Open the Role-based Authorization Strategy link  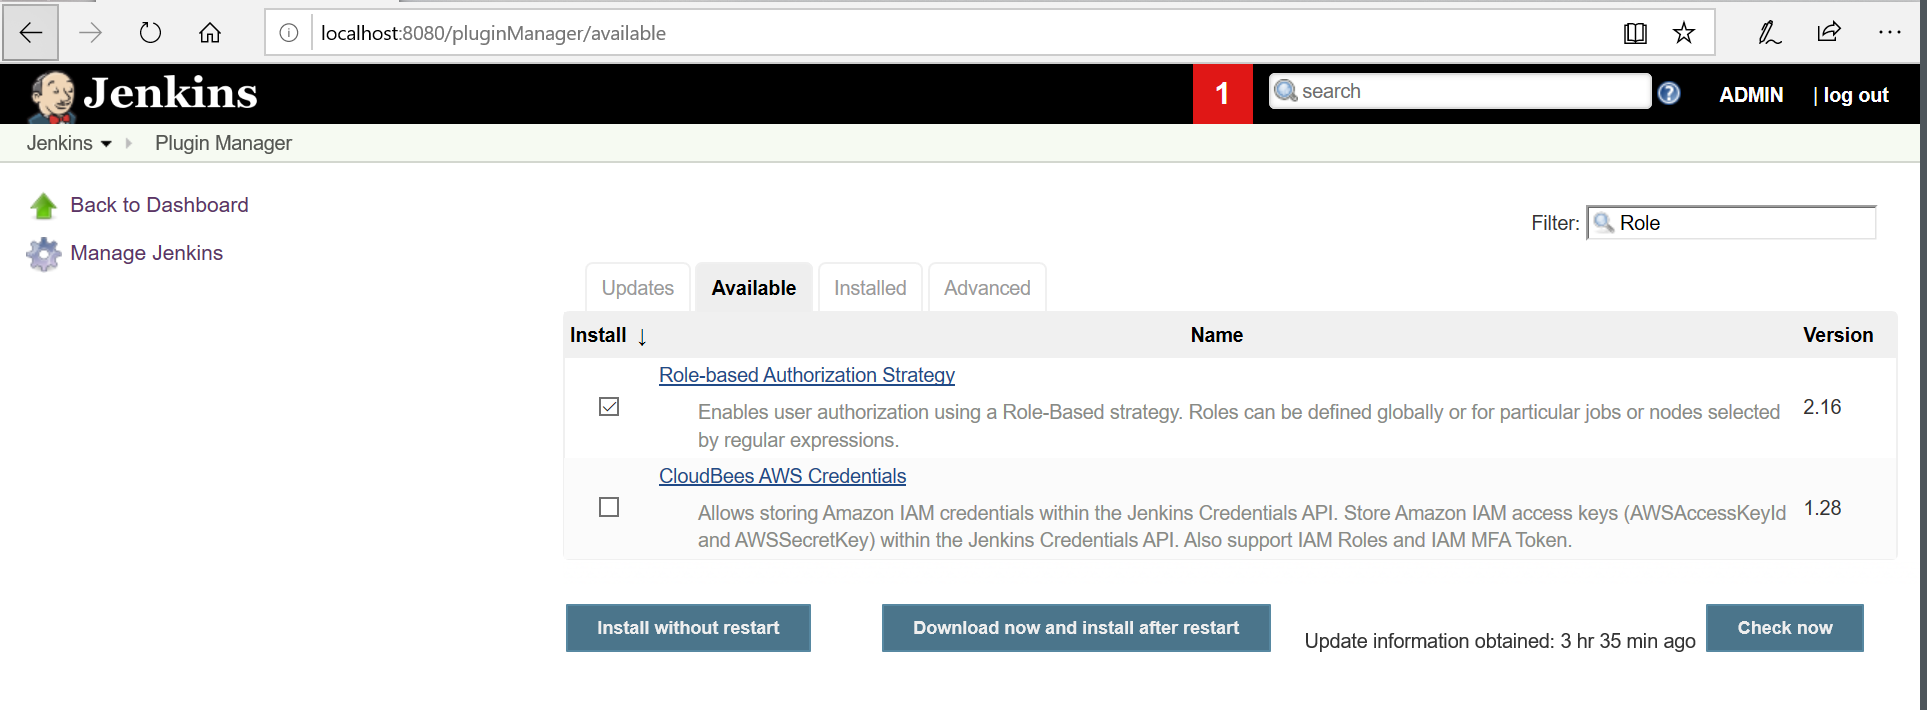click(x=806, y=375)
